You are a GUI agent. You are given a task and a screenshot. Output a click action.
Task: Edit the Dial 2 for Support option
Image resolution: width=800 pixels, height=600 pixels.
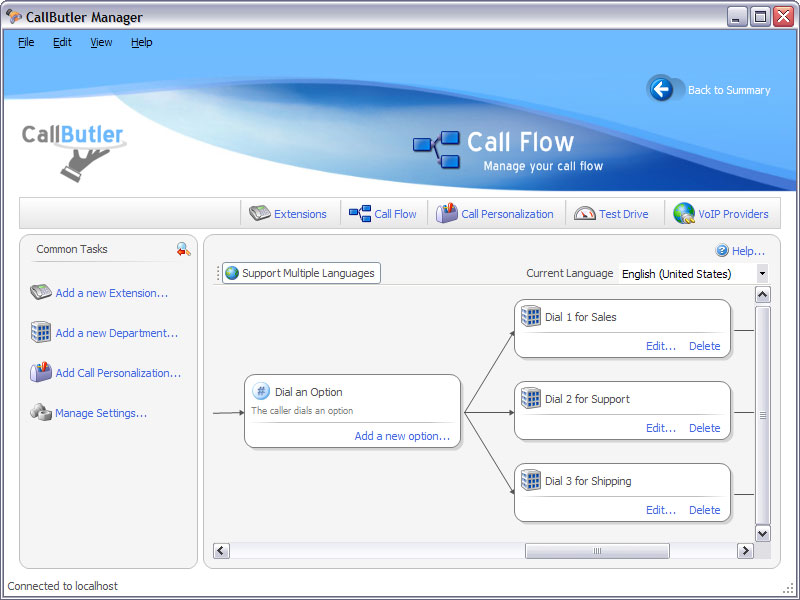click(x=661, y=428)
